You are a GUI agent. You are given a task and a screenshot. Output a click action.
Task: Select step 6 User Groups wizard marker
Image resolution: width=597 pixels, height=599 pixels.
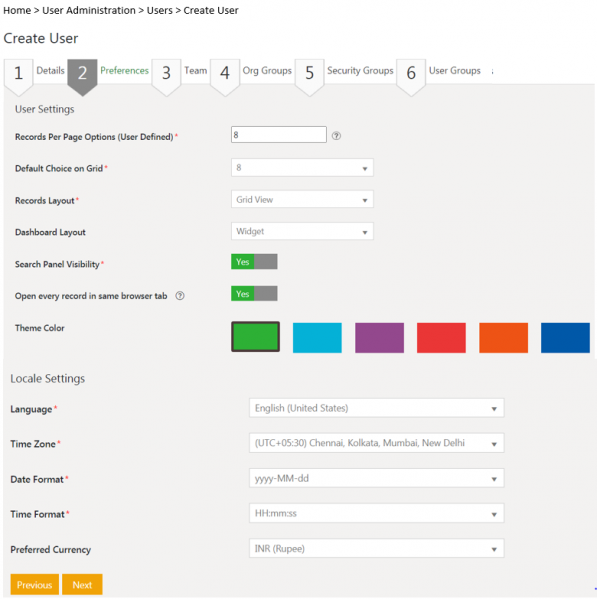coord(411,77)
